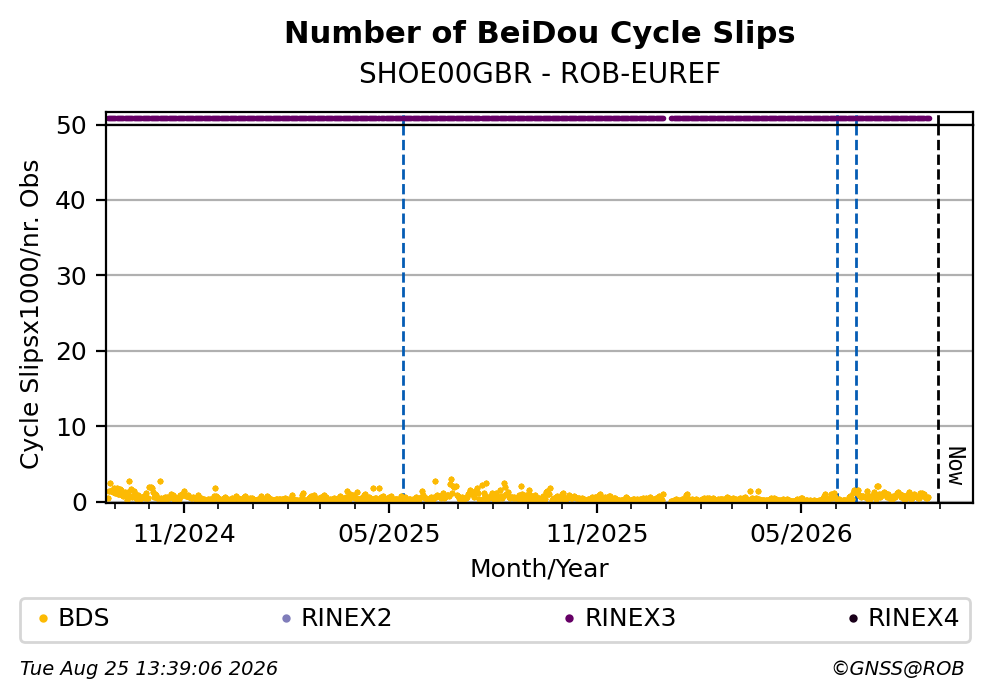Click the 11/2024 x-axis tick label
Image resolution: width=993 pixels, height=699 pixels.
point(184,534)
